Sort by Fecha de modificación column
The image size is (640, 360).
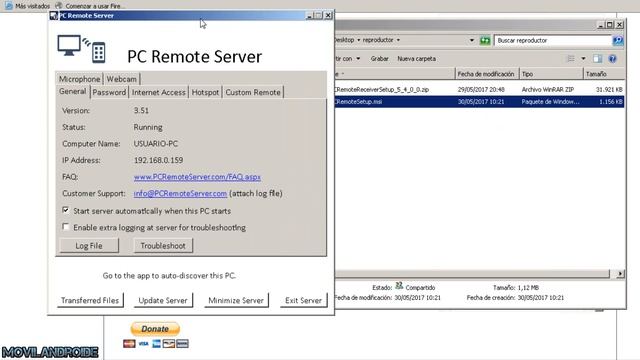(487, 74)
